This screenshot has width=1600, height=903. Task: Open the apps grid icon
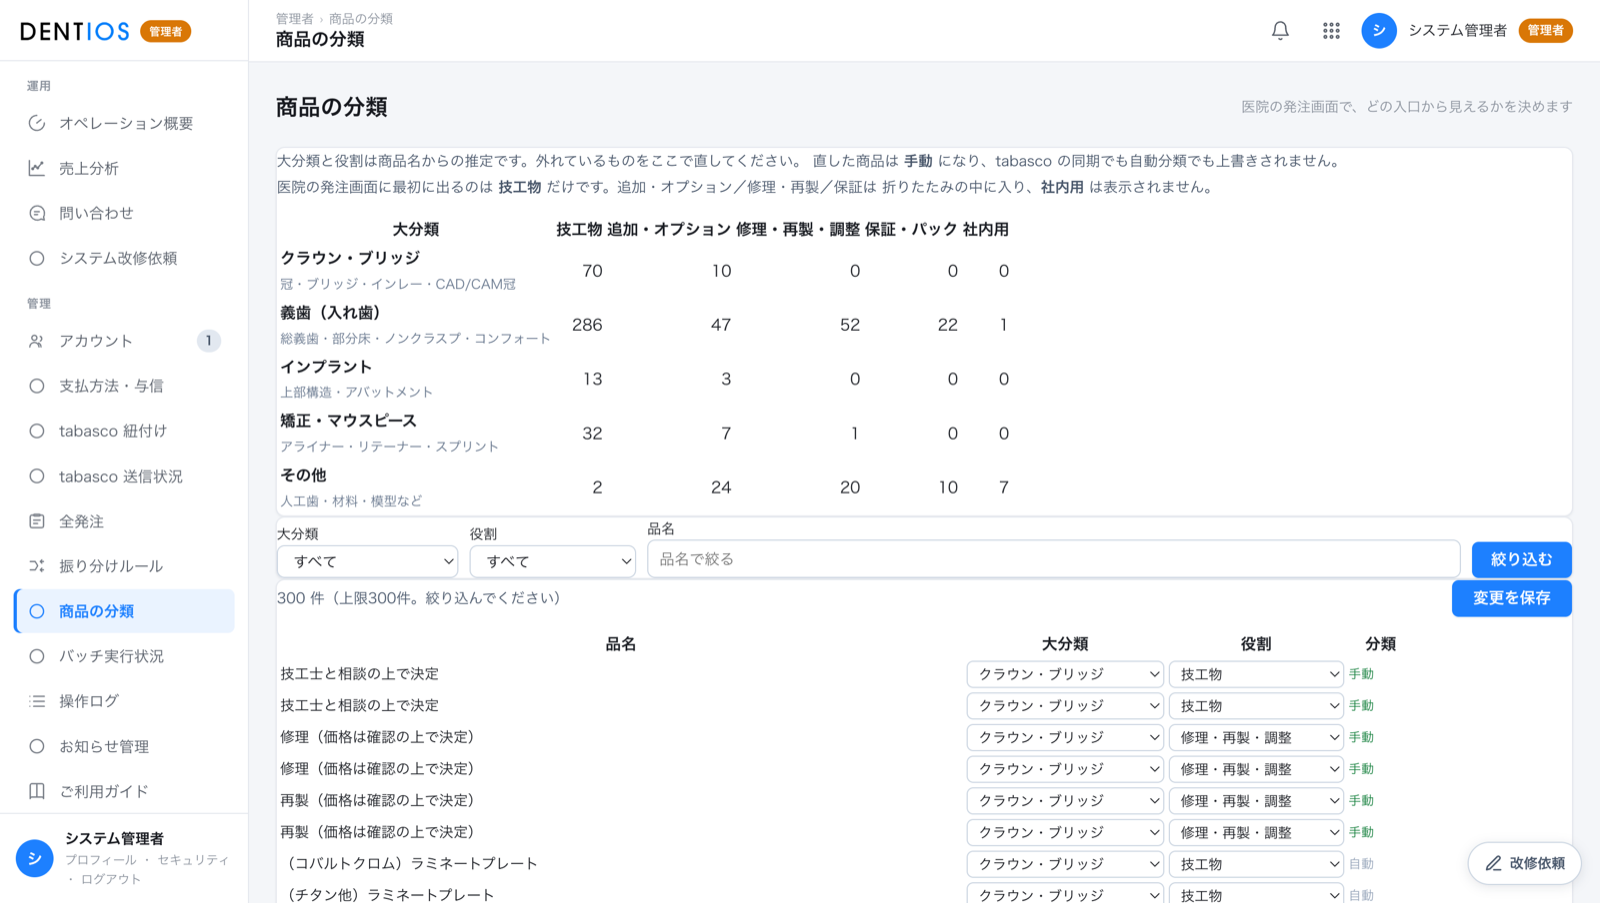pyautogui.click(x=1331, y=31)
